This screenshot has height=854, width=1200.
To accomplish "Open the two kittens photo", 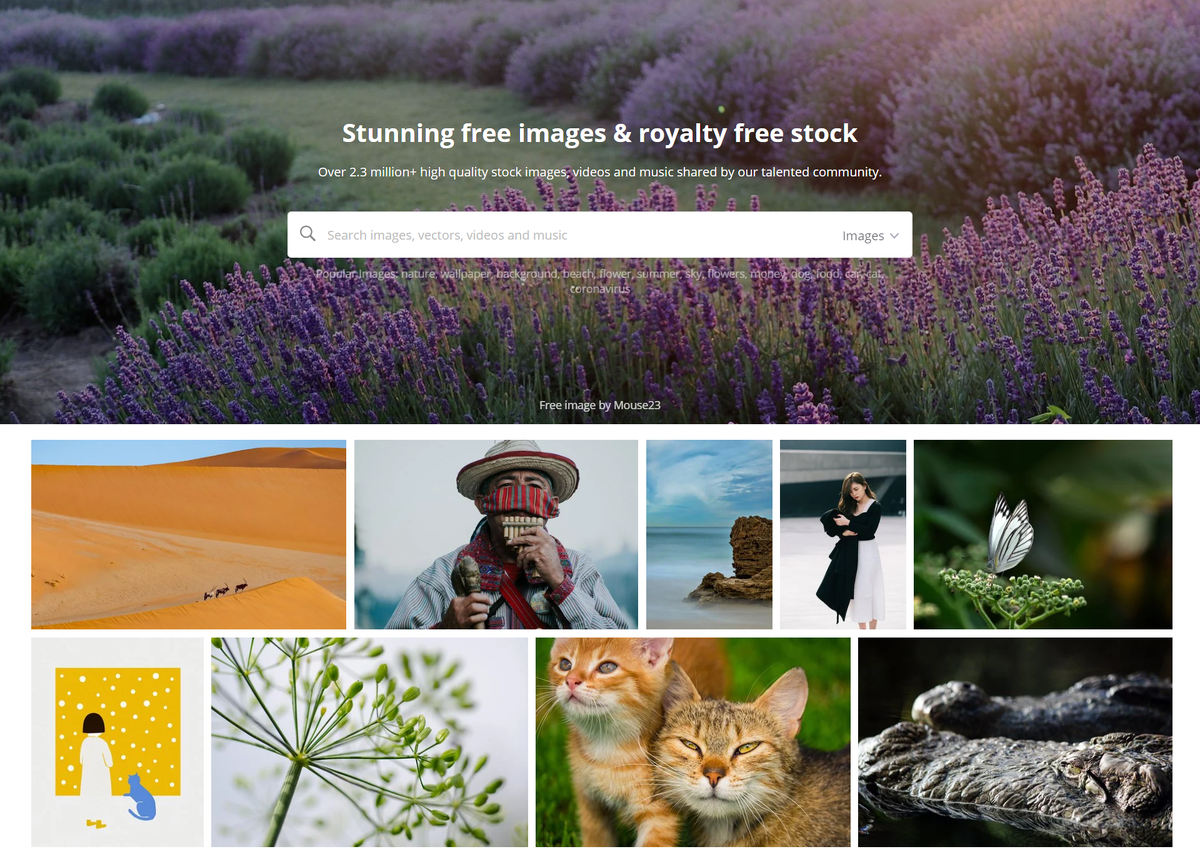I will click(693, 742).
